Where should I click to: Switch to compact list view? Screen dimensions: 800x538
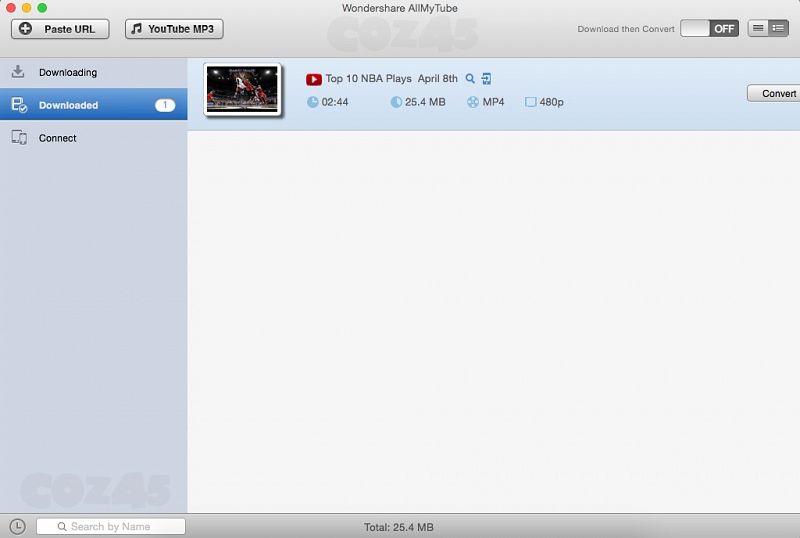coord(758,29)
